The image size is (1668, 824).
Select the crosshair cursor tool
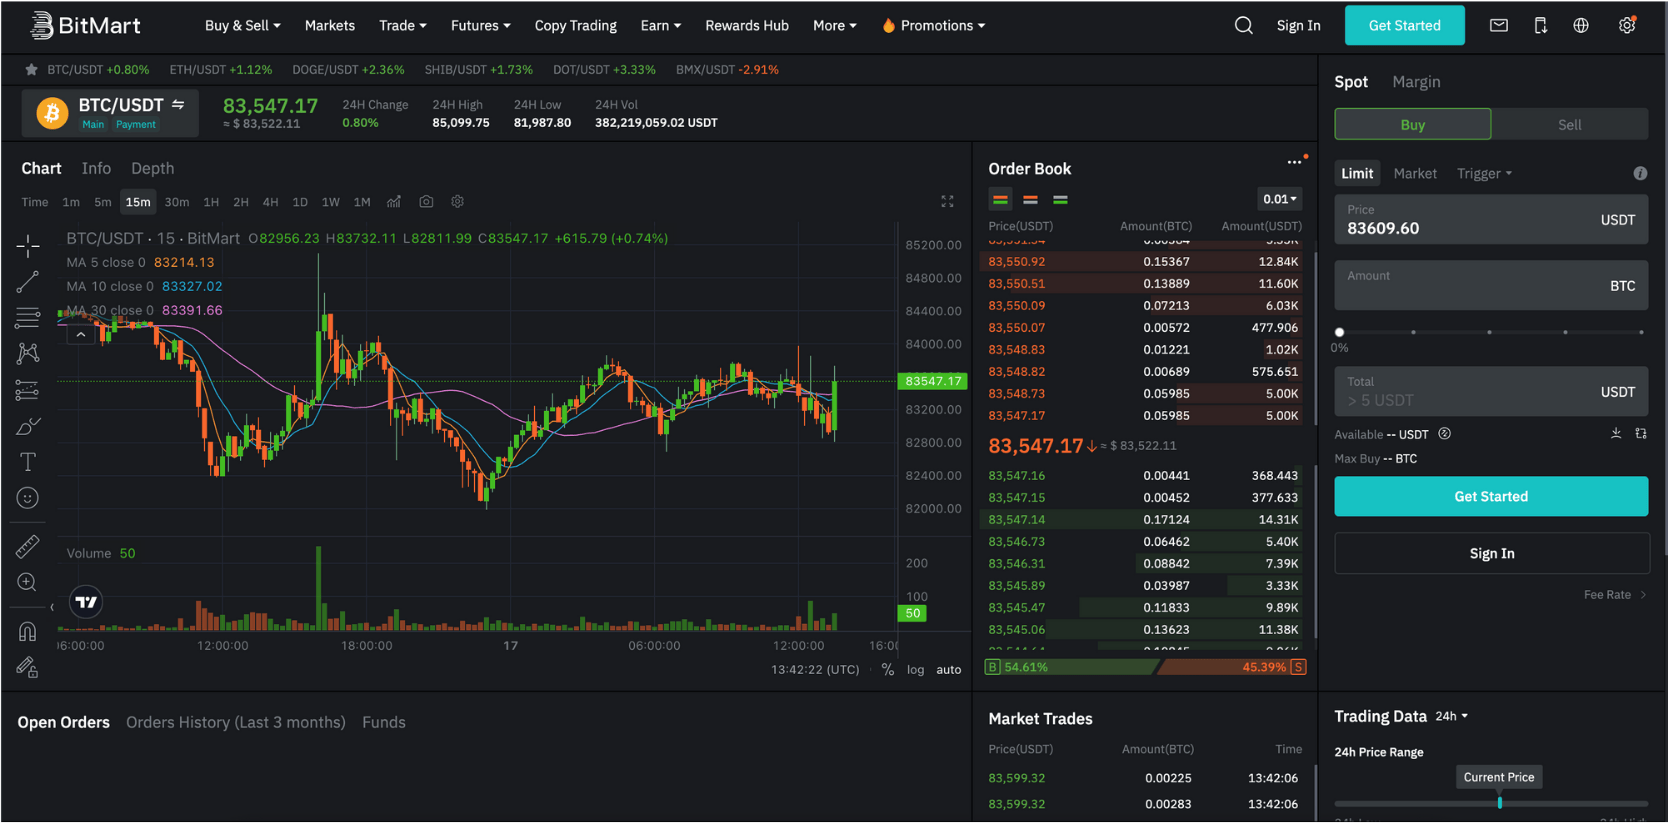click(28, 245)
